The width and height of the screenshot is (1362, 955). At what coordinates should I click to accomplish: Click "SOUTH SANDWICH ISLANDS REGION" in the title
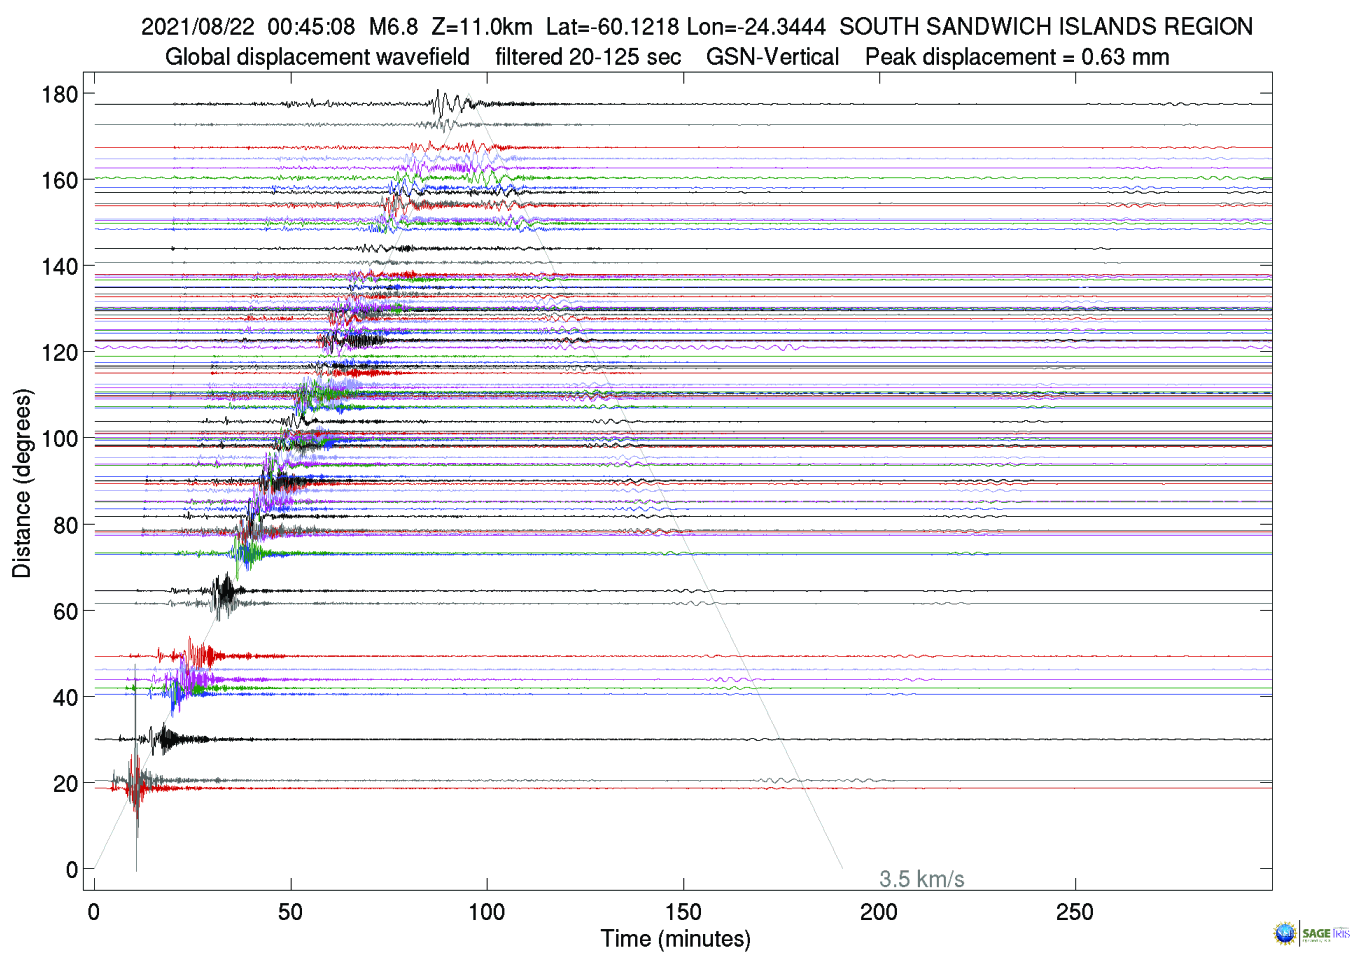pos(1045,27)
